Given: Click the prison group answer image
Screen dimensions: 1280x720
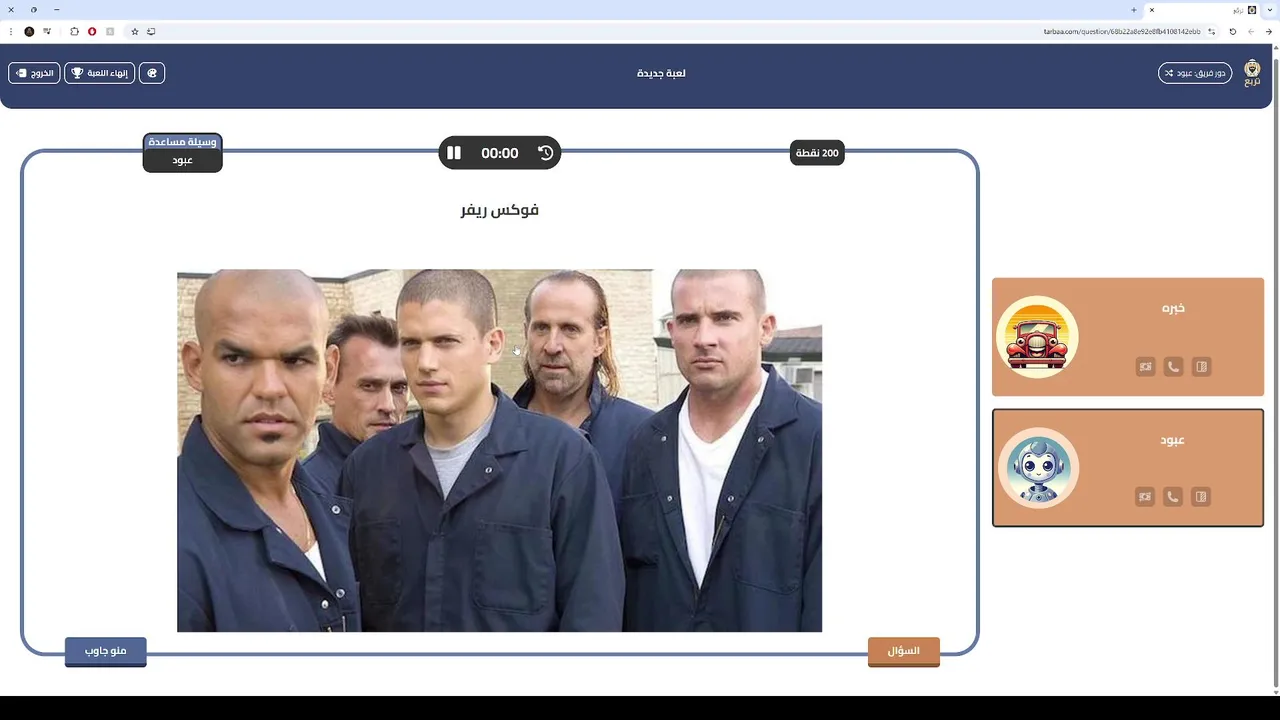Looking at the screenshot, I should 499,450.
